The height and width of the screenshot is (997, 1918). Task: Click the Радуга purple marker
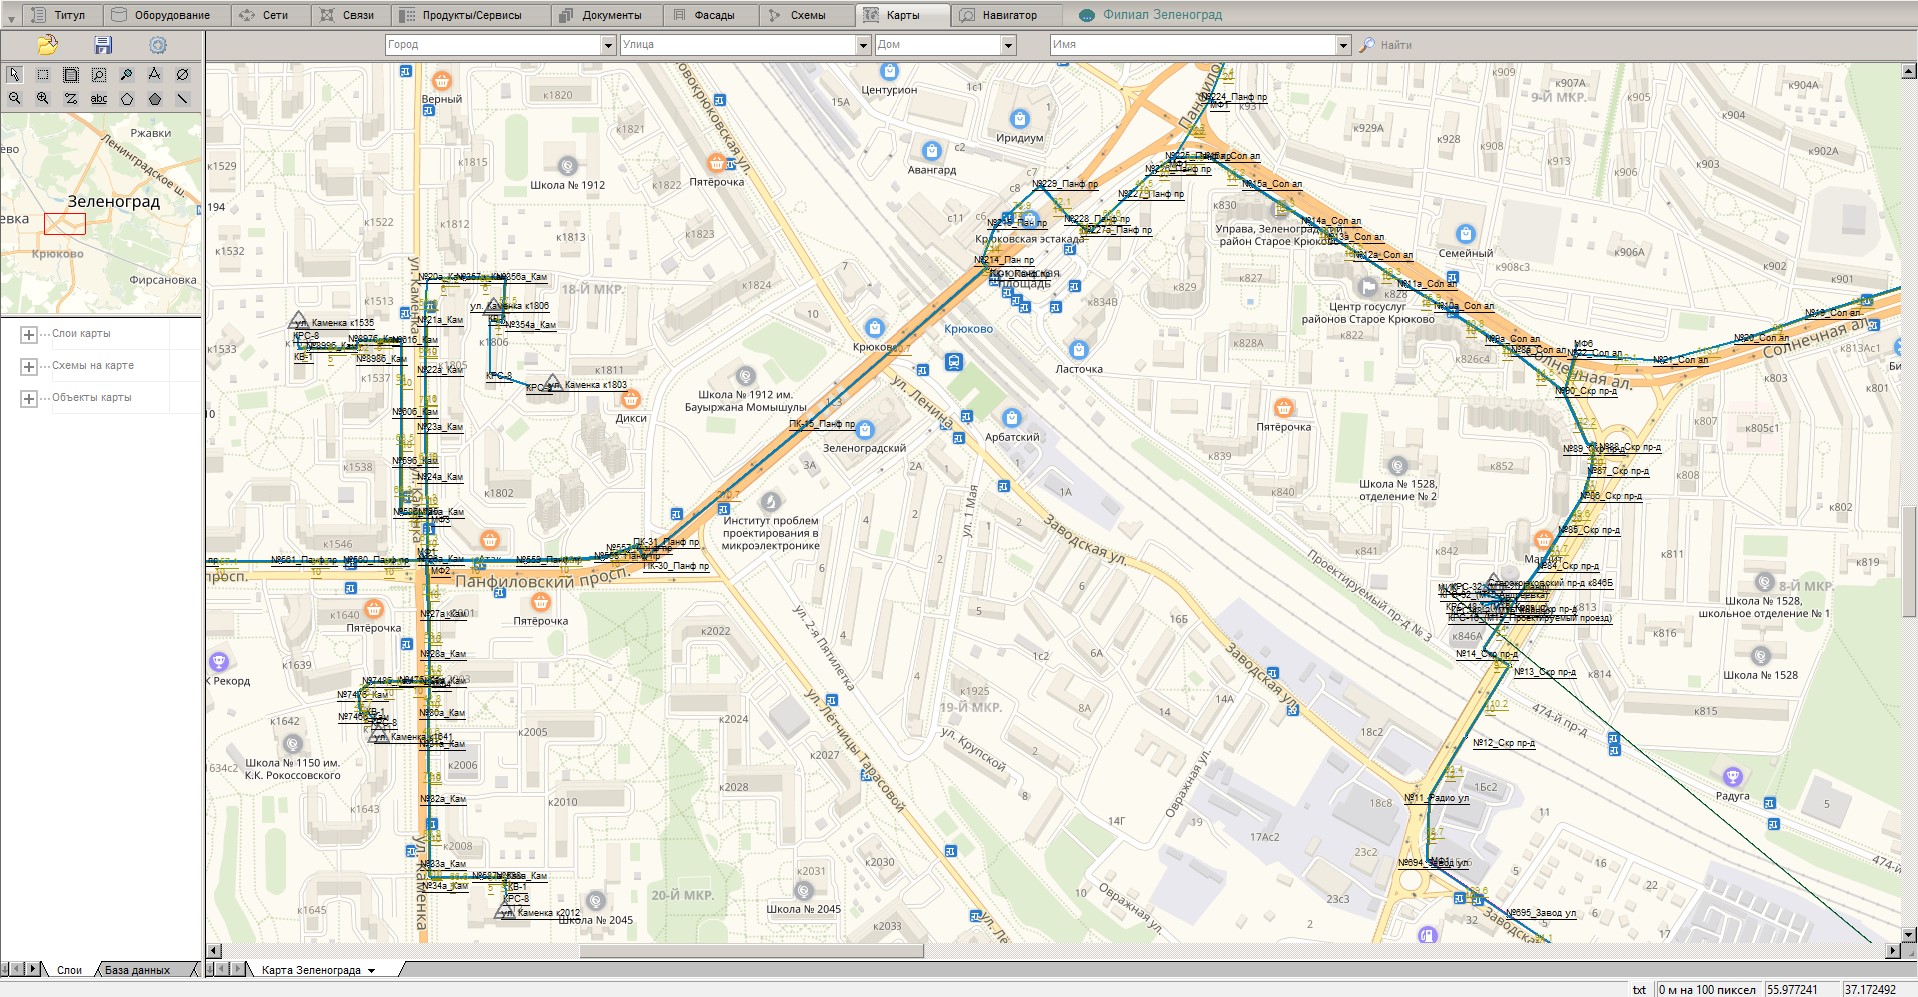(x=1732, y=777)
